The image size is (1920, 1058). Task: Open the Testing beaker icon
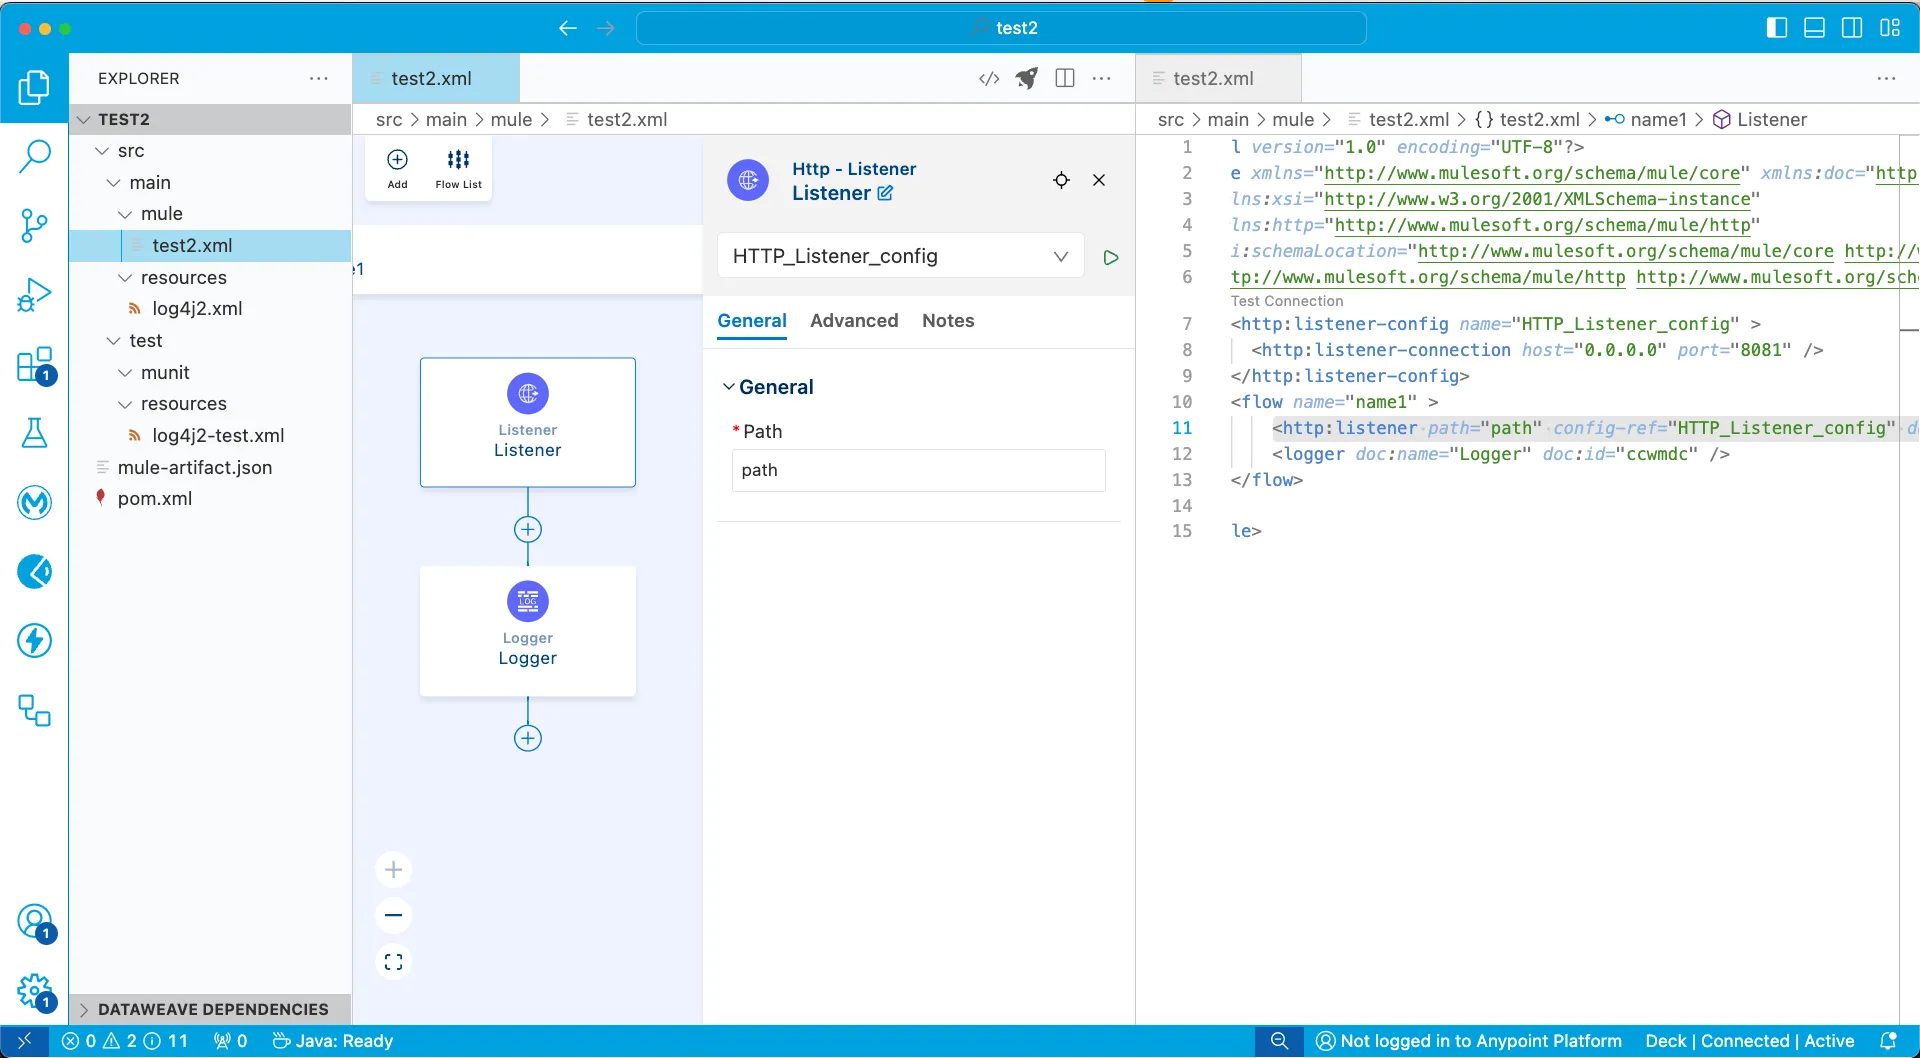[x=34, y=433]
